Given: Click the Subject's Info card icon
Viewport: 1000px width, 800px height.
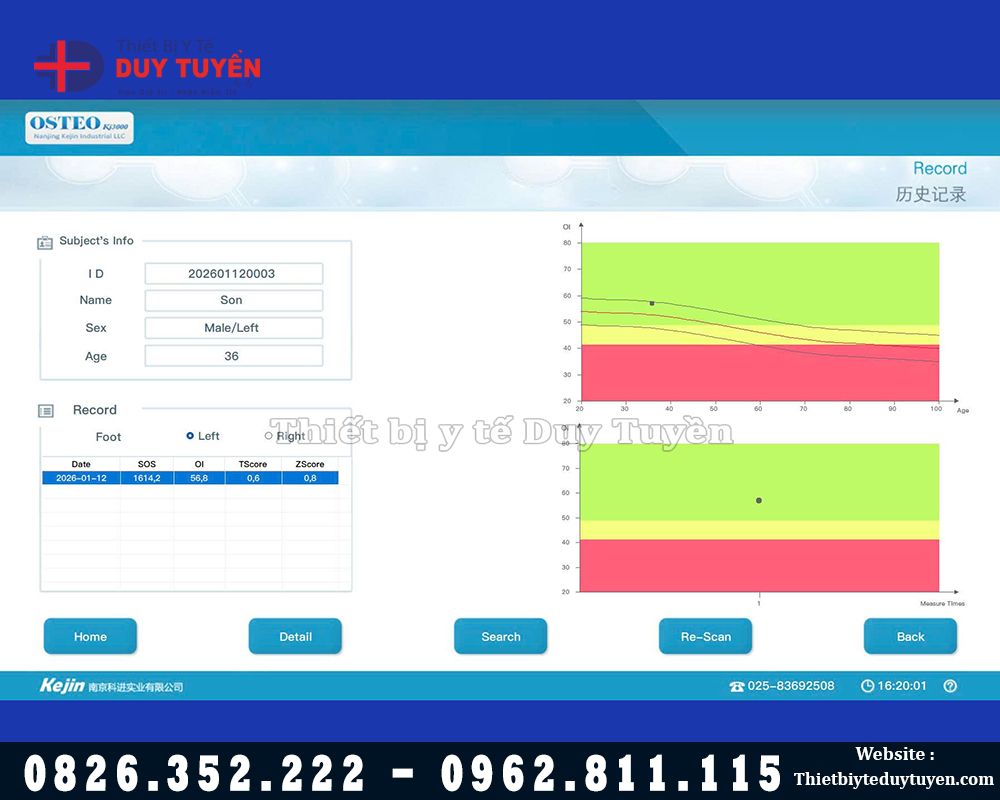Looking at the screenshot, I should pyautogui.click(x=45, y=242).
